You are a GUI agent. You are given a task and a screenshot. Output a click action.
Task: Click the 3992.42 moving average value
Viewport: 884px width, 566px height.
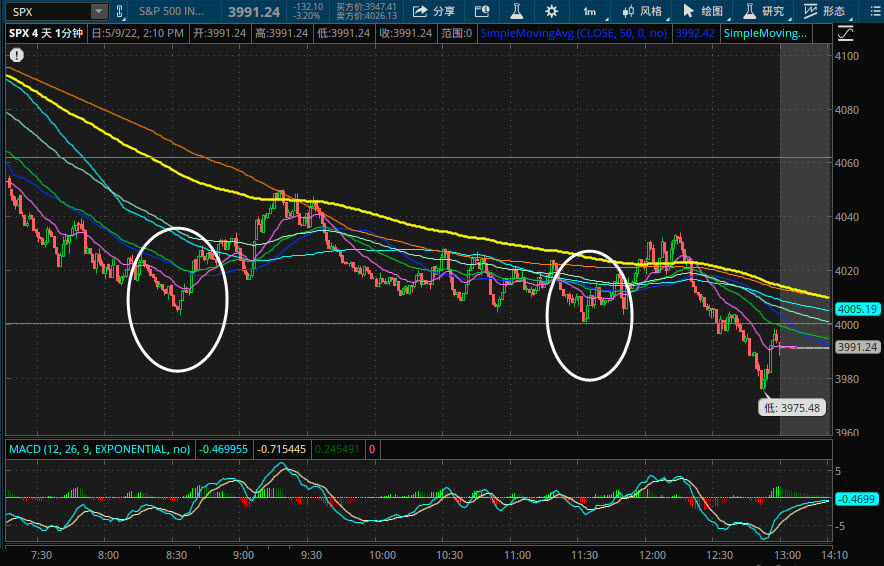click(695, 33)
